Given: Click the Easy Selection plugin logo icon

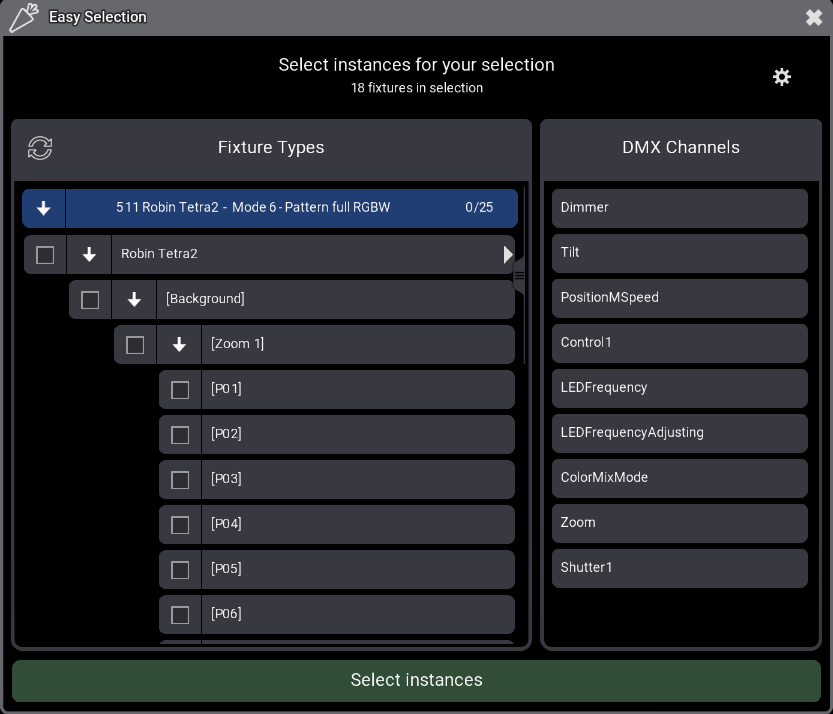Looking at the screenshot, I should click(x=23, y=17).
